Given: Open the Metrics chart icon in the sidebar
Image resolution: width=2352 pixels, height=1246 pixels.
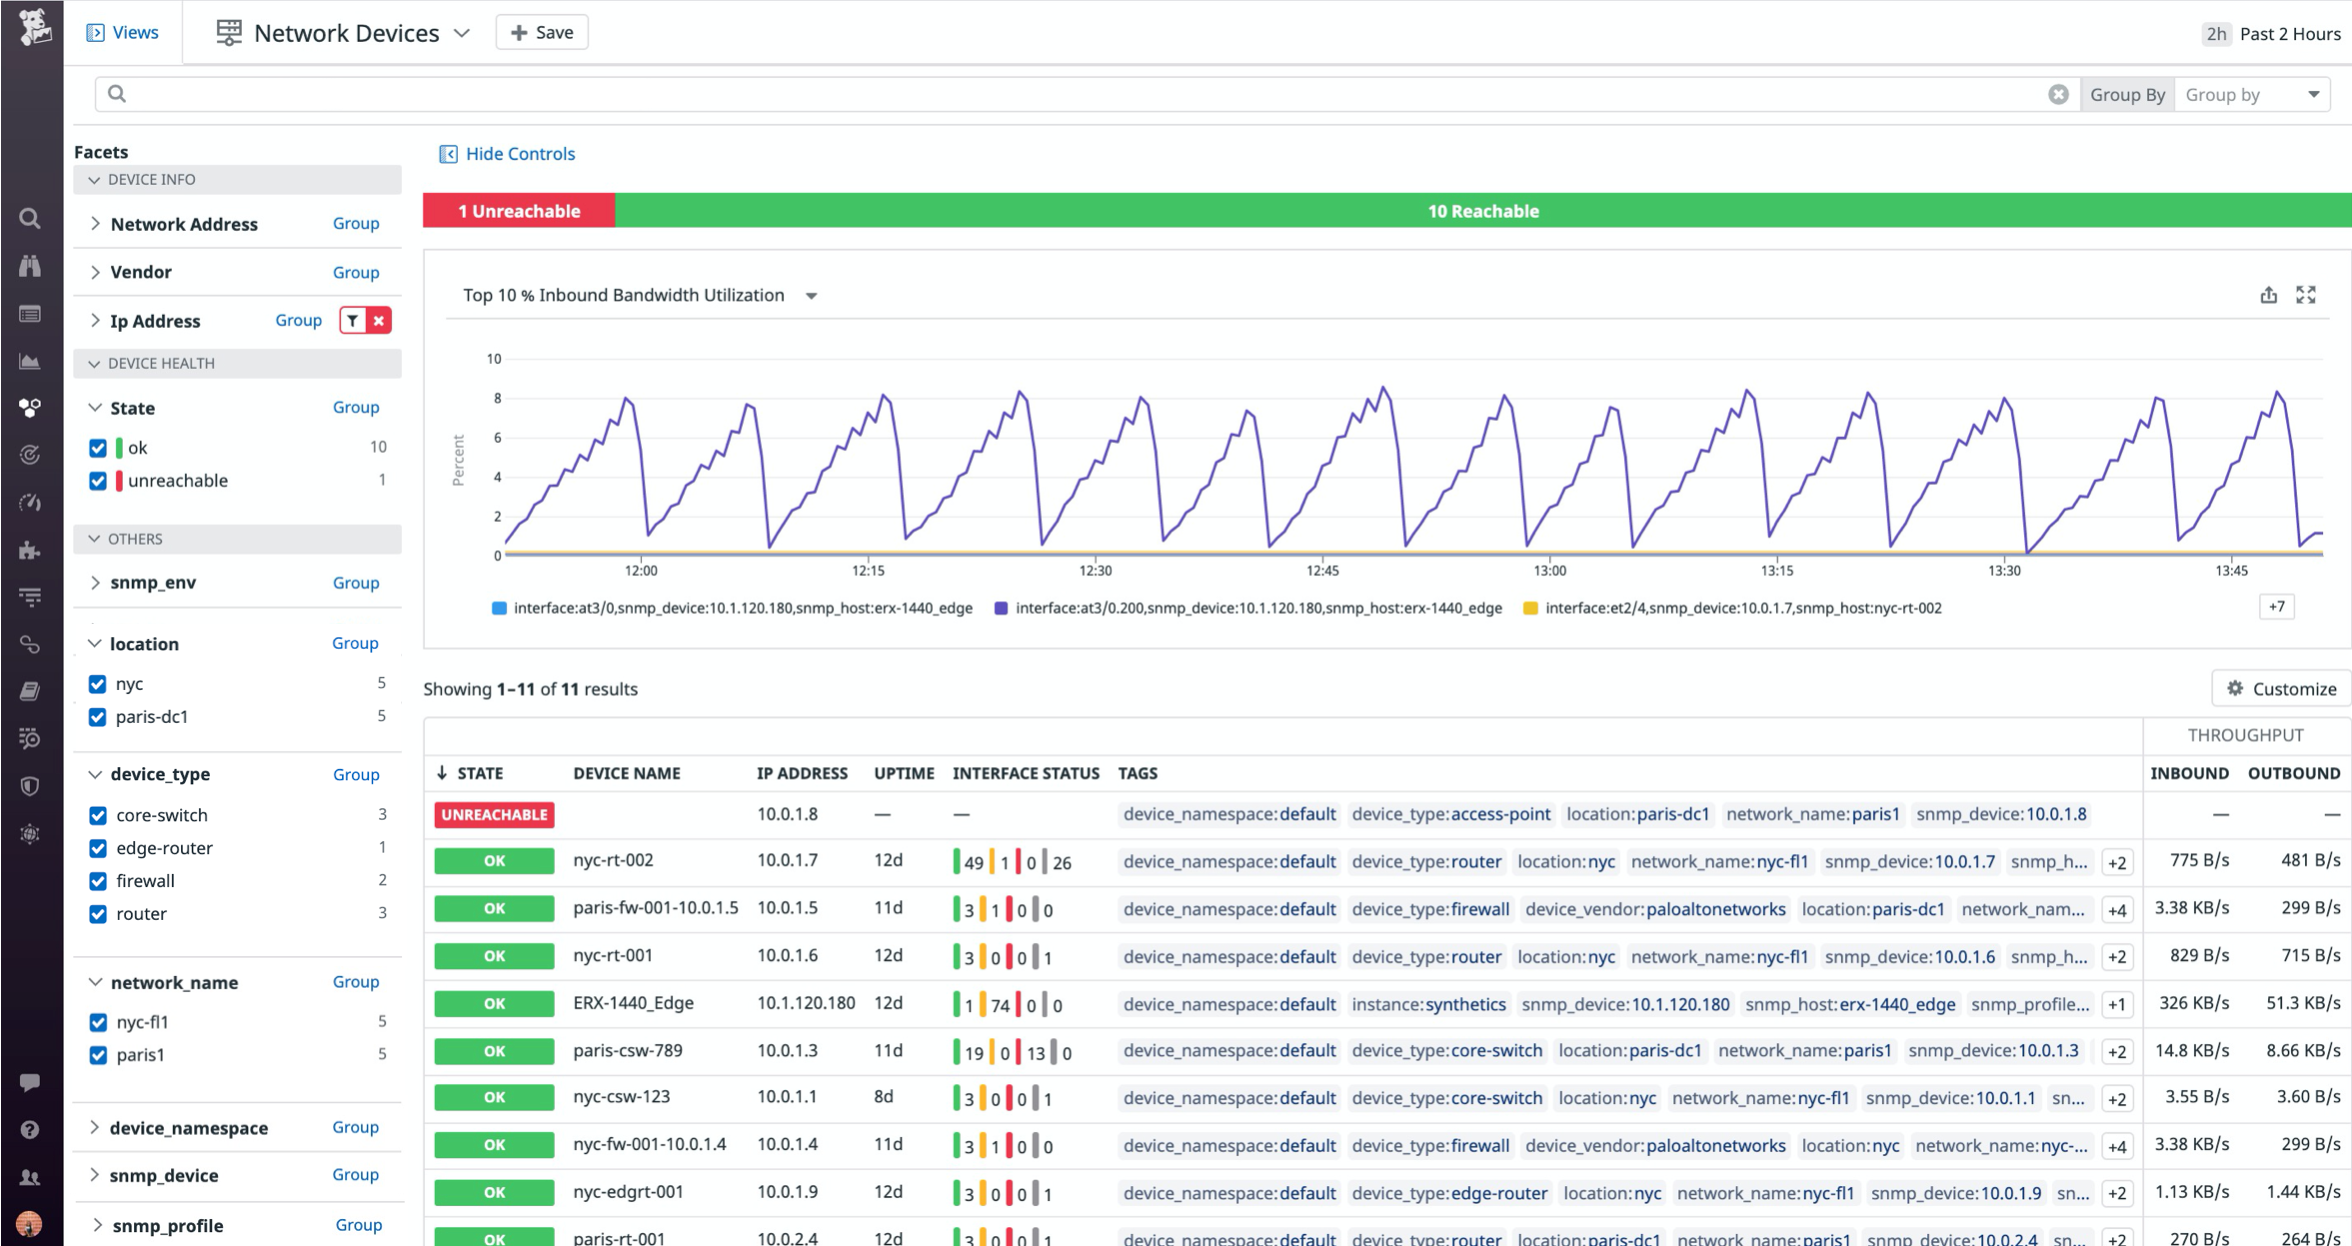Looking at the screenshot, I should (30, 362).
